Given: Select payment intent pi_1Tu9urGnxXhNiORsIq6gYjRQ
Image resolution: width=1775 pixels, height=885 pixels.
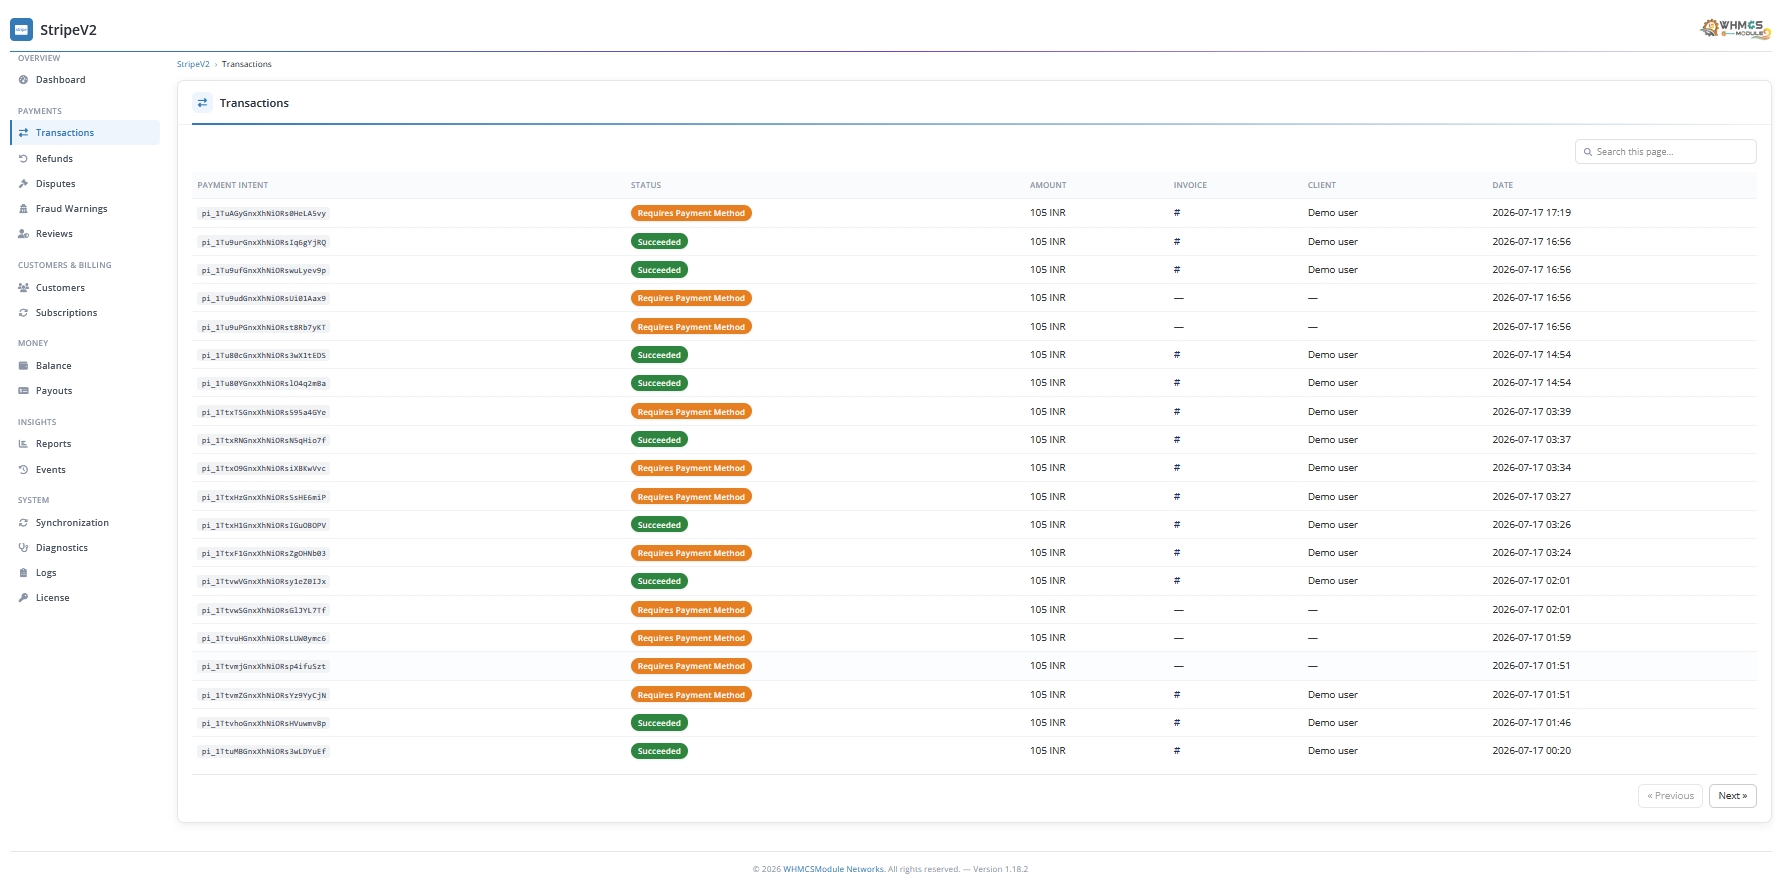Looking at the screenshot, I should point(264,242).
